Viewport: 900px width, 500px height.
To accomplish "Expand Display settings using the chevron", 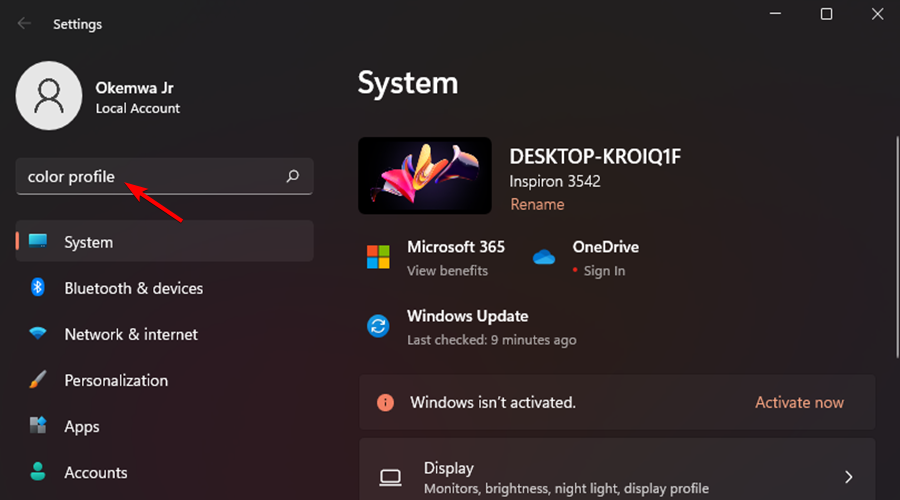I will pos(848,477).
